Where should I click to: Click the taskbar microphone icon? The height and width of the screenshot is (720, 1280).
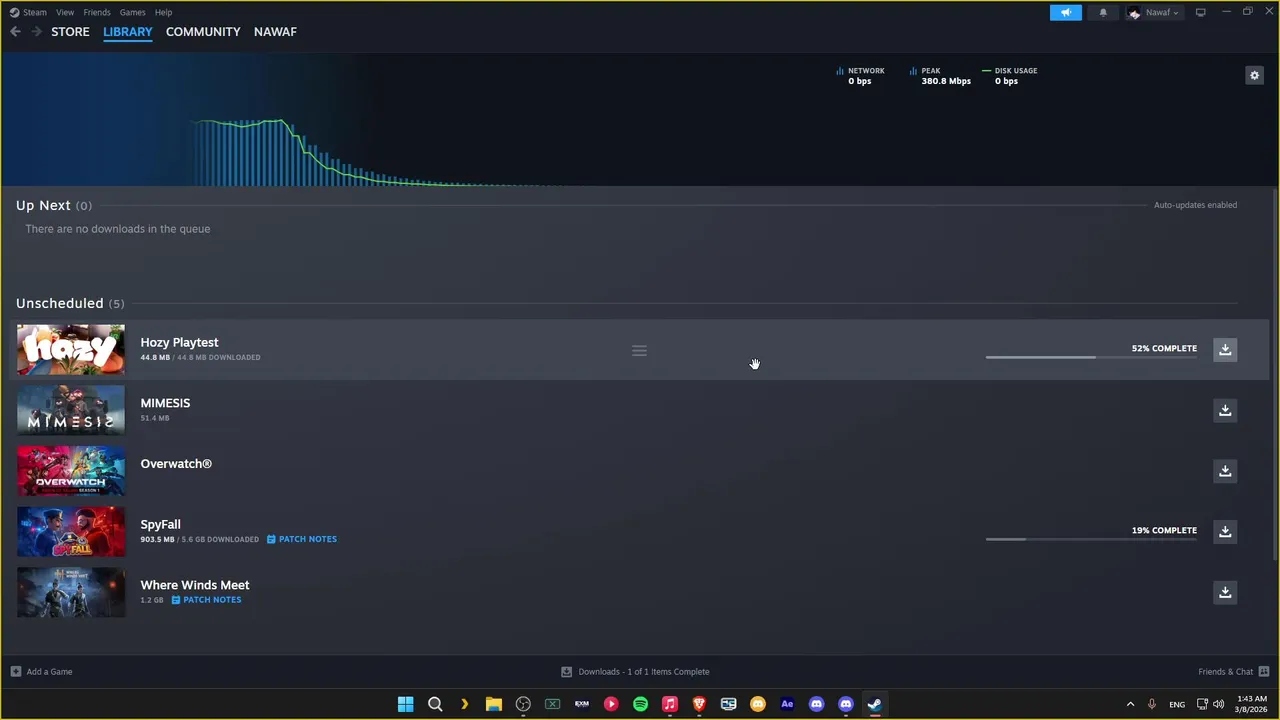[x=1152, y=704]
